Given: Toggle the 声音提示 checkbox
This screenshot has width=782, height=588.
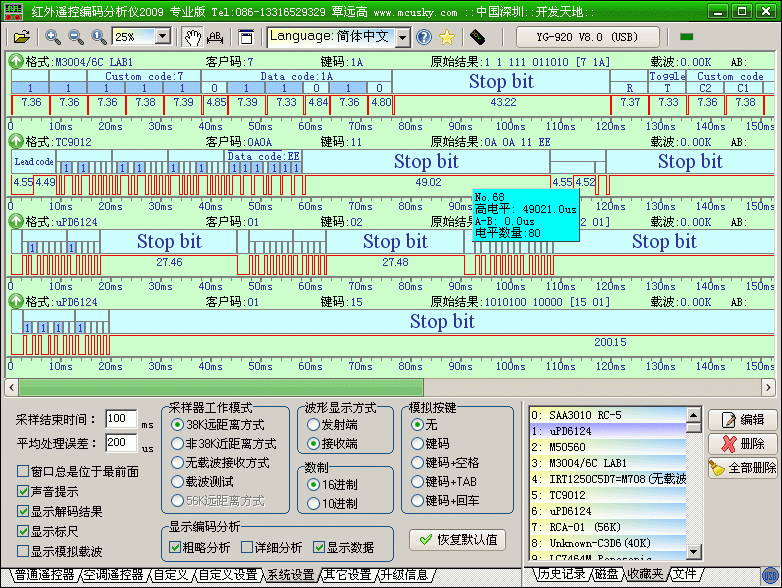Looking at the screenshot, I should coord(23,491).
